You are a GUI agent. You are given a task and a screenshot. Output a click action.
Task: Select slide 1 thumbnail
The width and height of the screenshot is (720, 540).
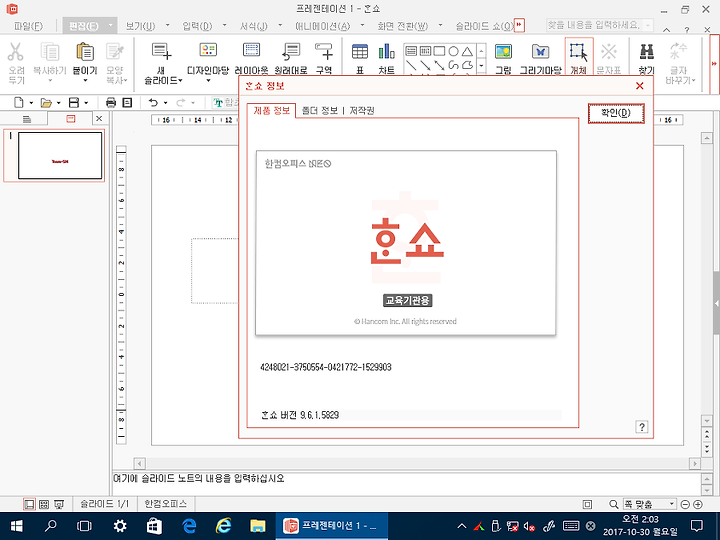coord(60,156)
